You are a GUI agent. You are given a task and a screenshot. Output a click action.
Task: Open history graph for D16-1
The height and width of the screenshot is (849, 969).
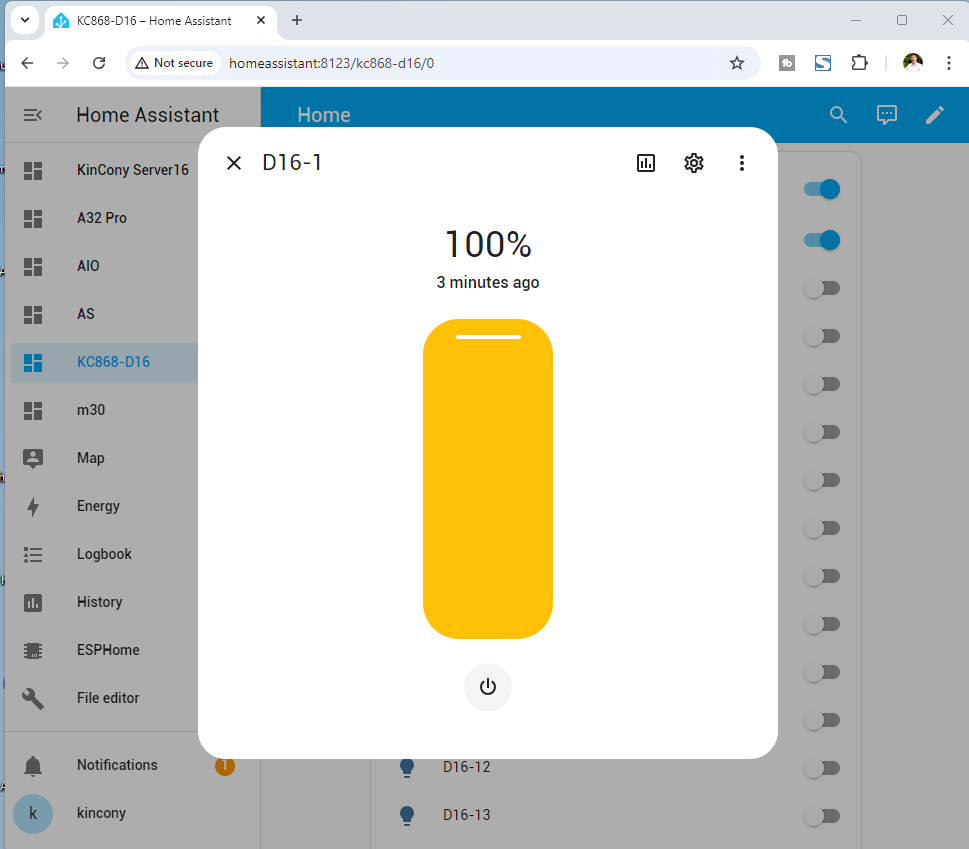click(x=646, y=163)
